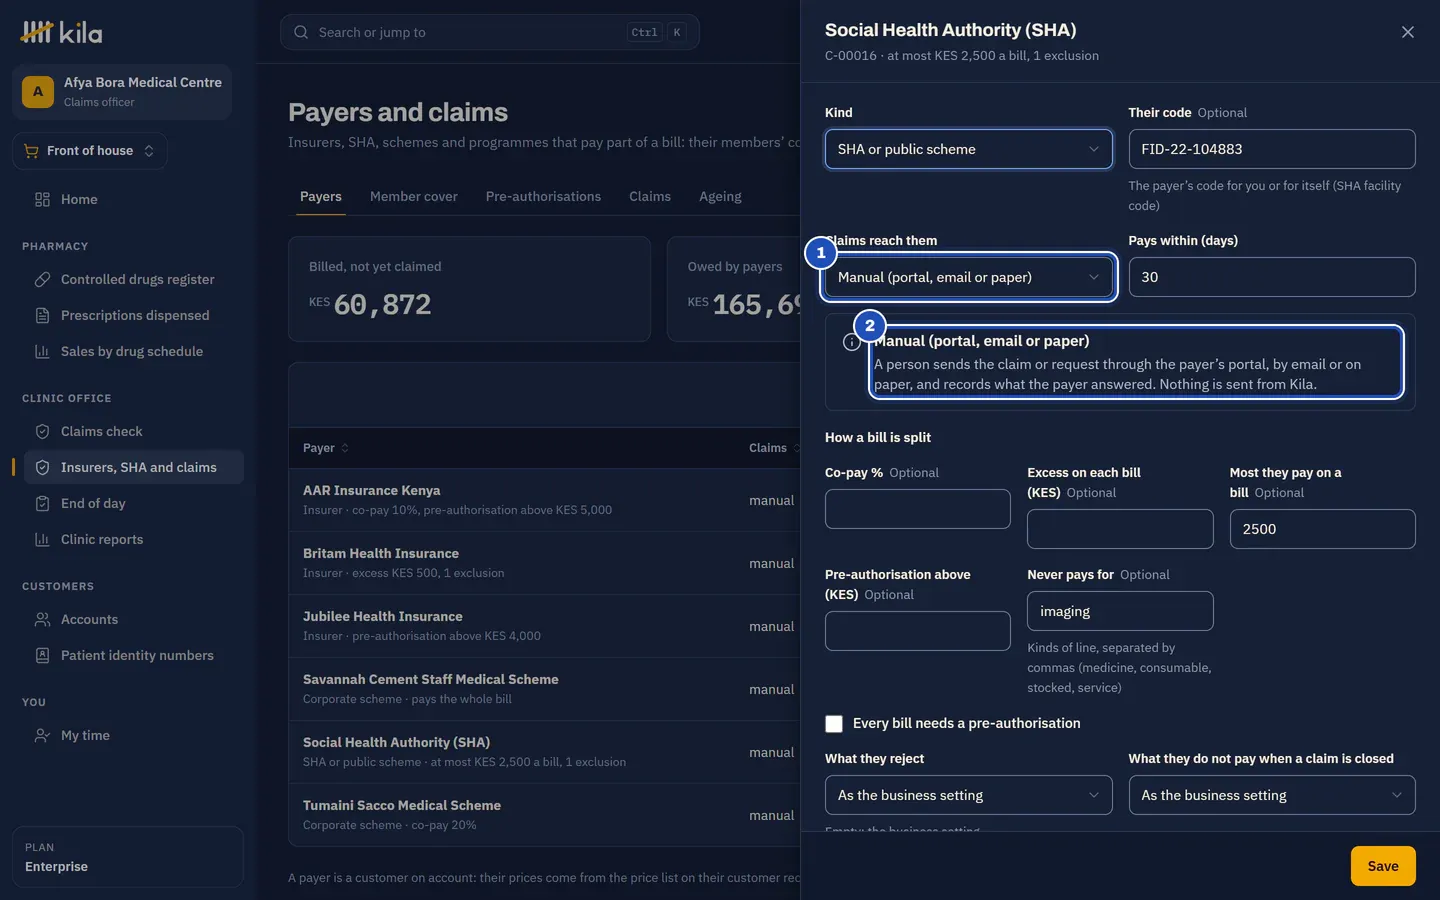Open What they do not pay dropdown
The height and width of the screenshot is (900, 1440).
pos(1272,795)
